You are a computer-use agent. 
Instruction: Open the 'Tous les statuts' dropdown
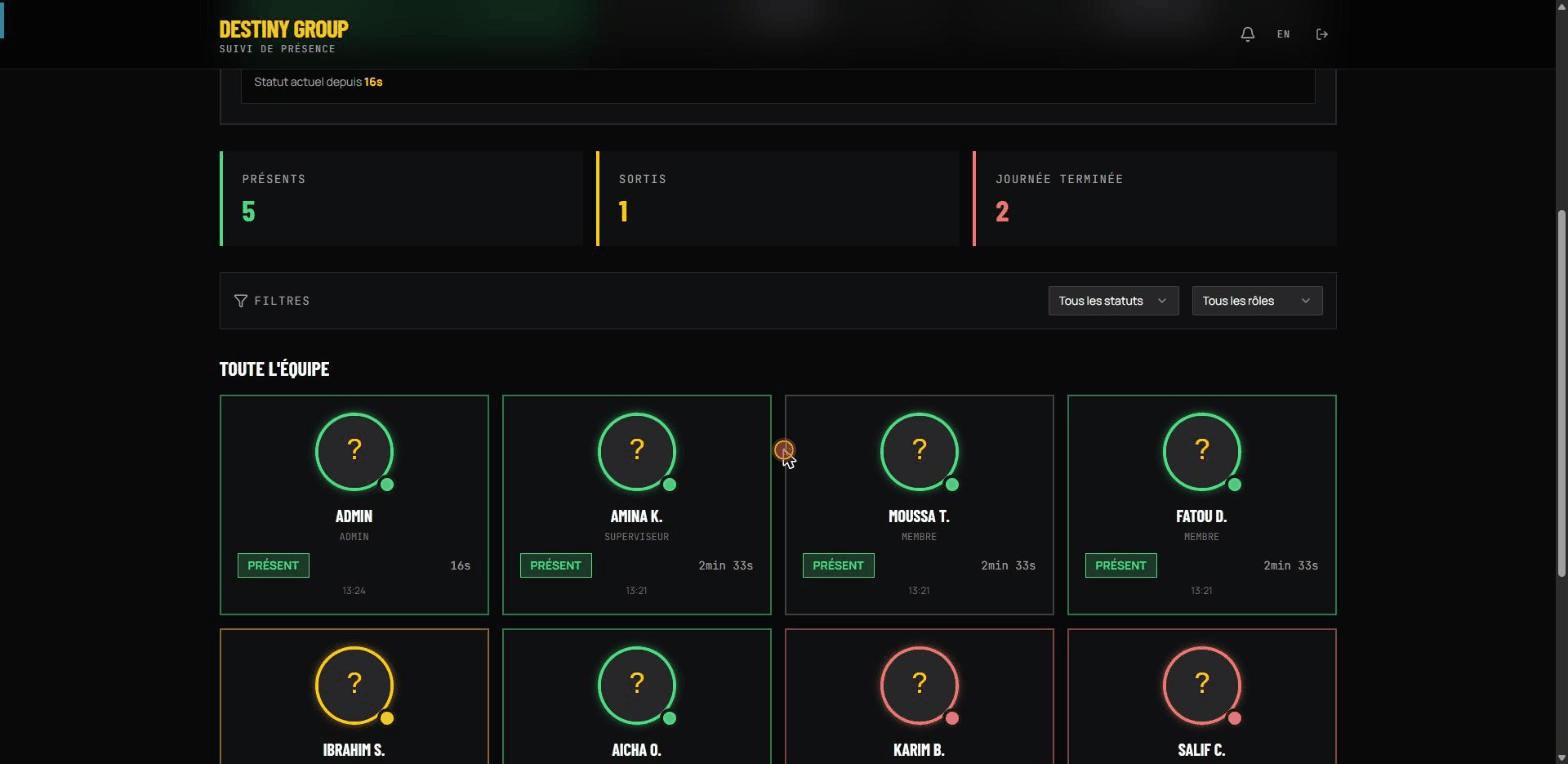[x=1113, y=301]
